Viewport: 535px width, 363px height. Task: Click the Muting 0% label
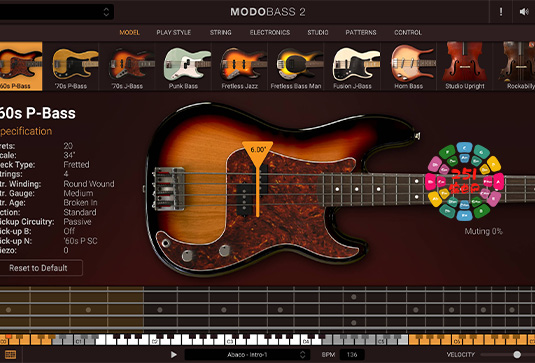(483, 231)
